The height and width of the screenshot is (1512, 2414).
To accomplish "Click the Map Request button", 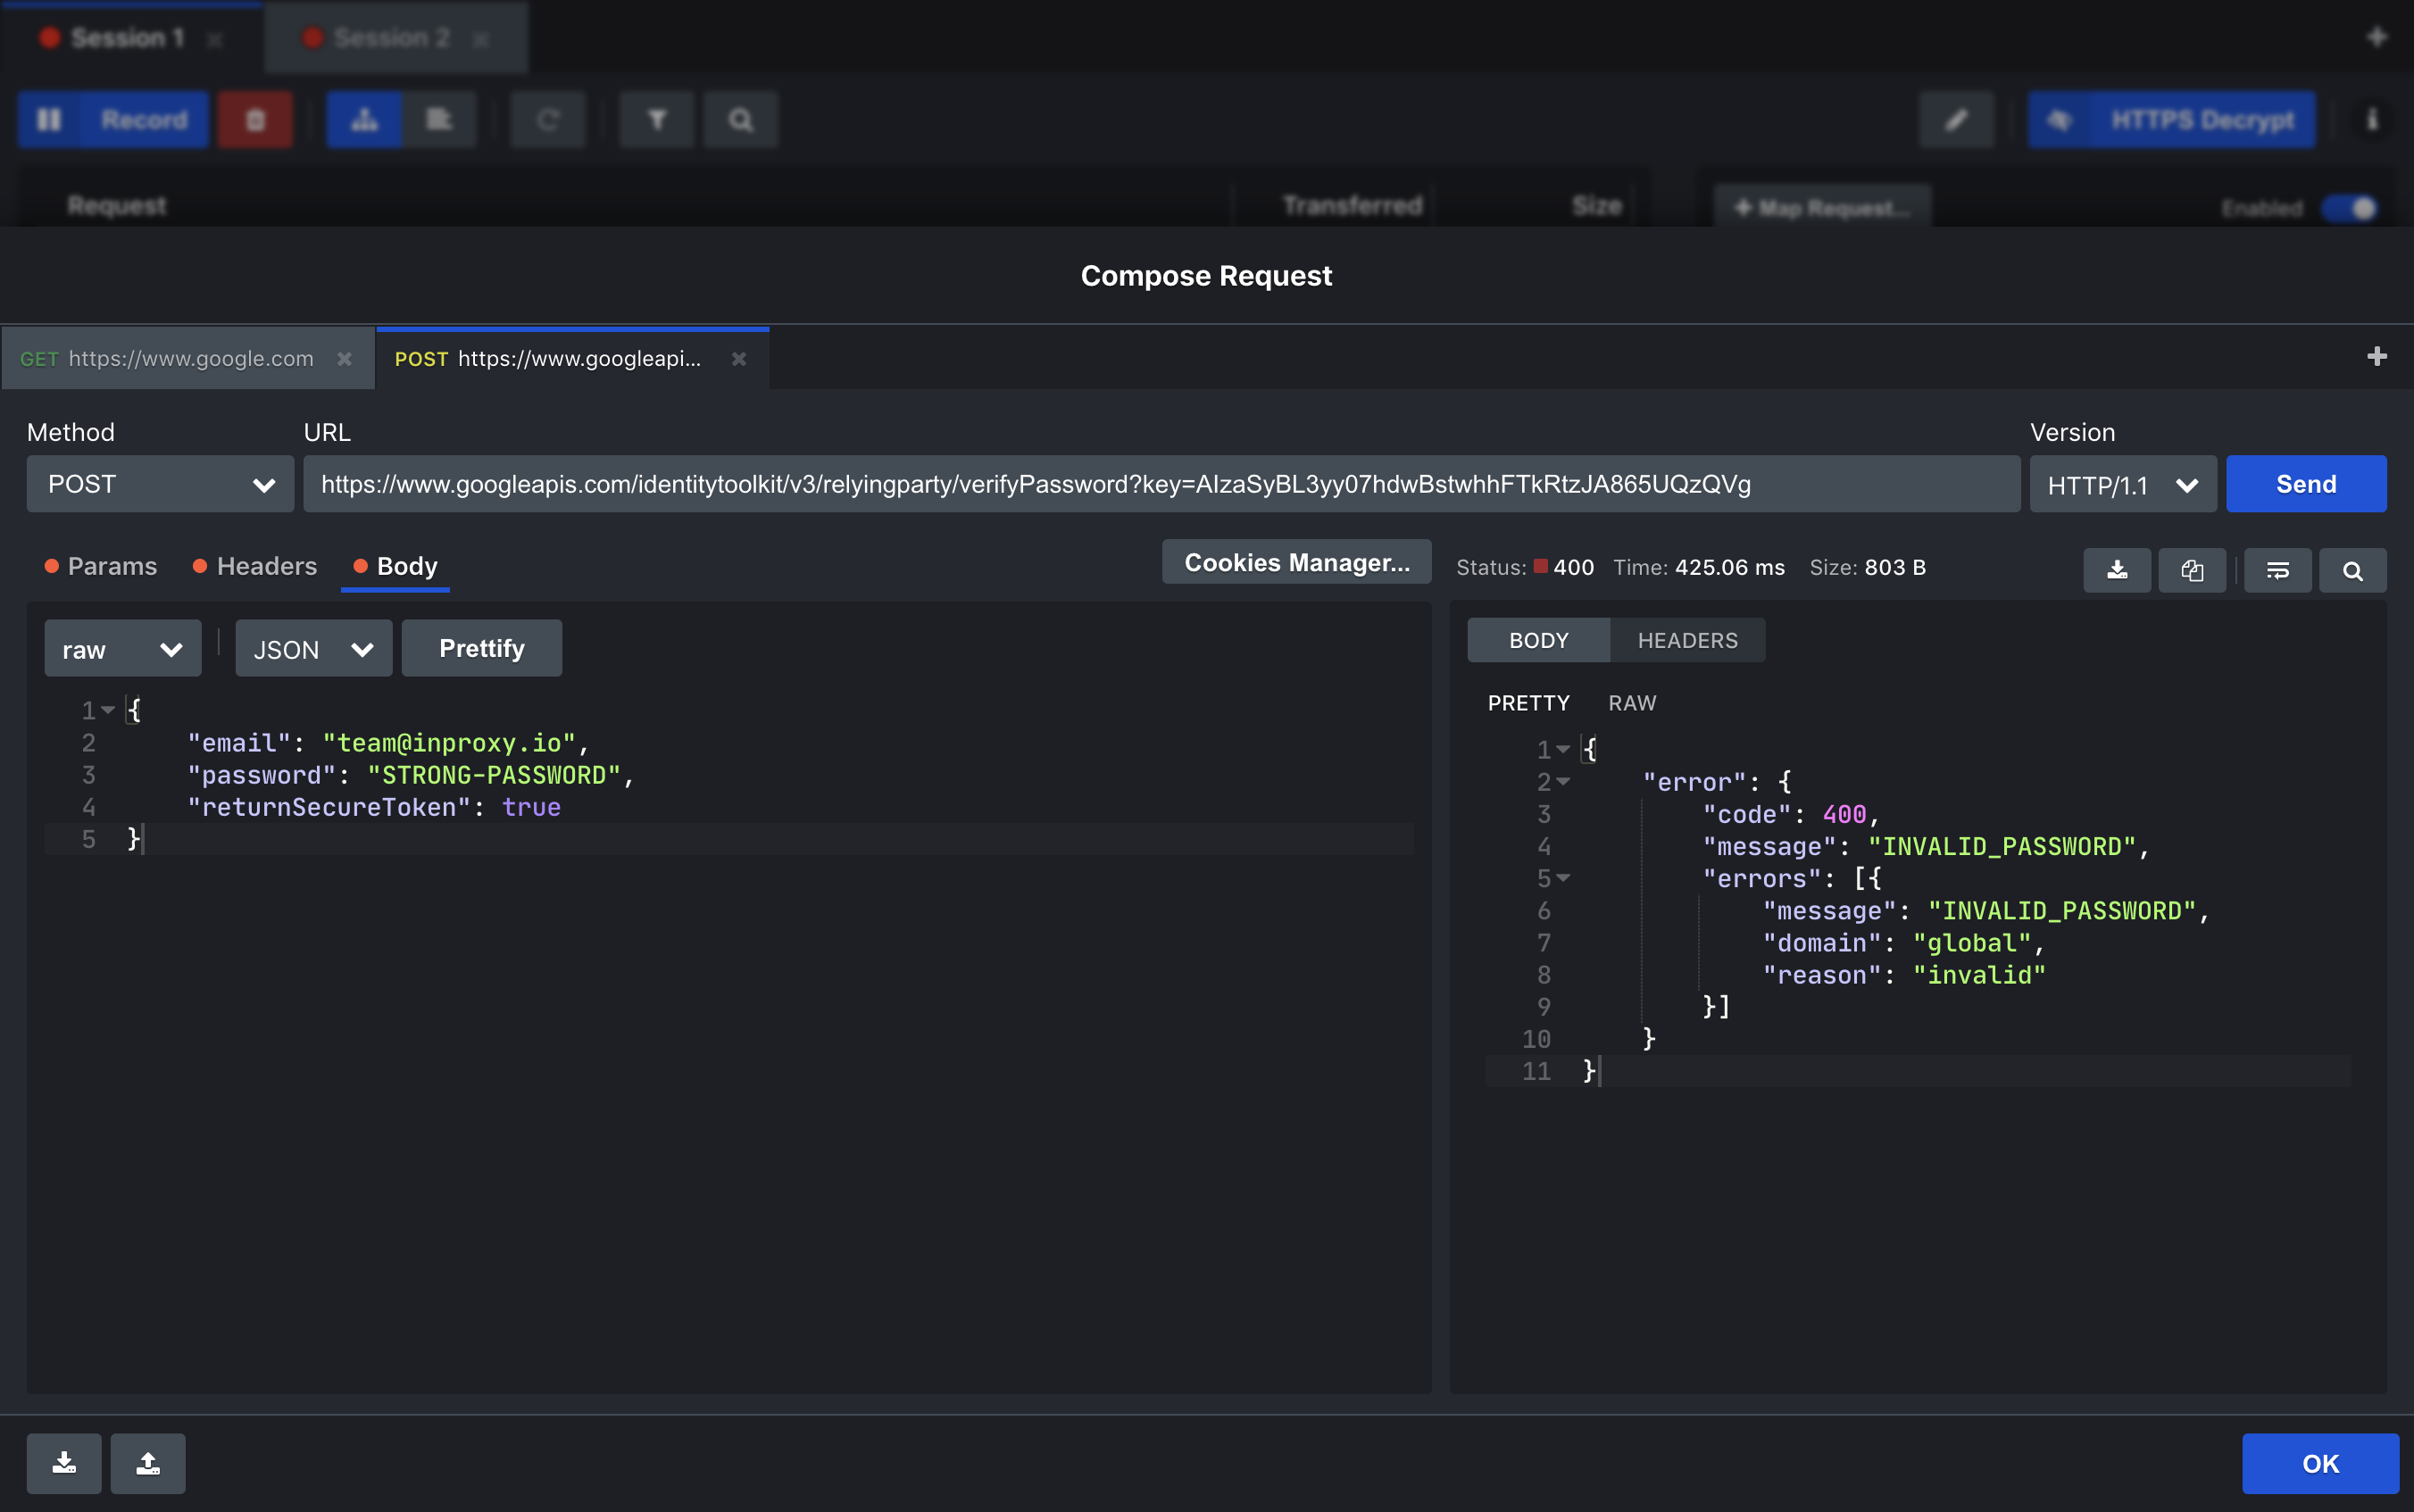I will (1822, 207).
